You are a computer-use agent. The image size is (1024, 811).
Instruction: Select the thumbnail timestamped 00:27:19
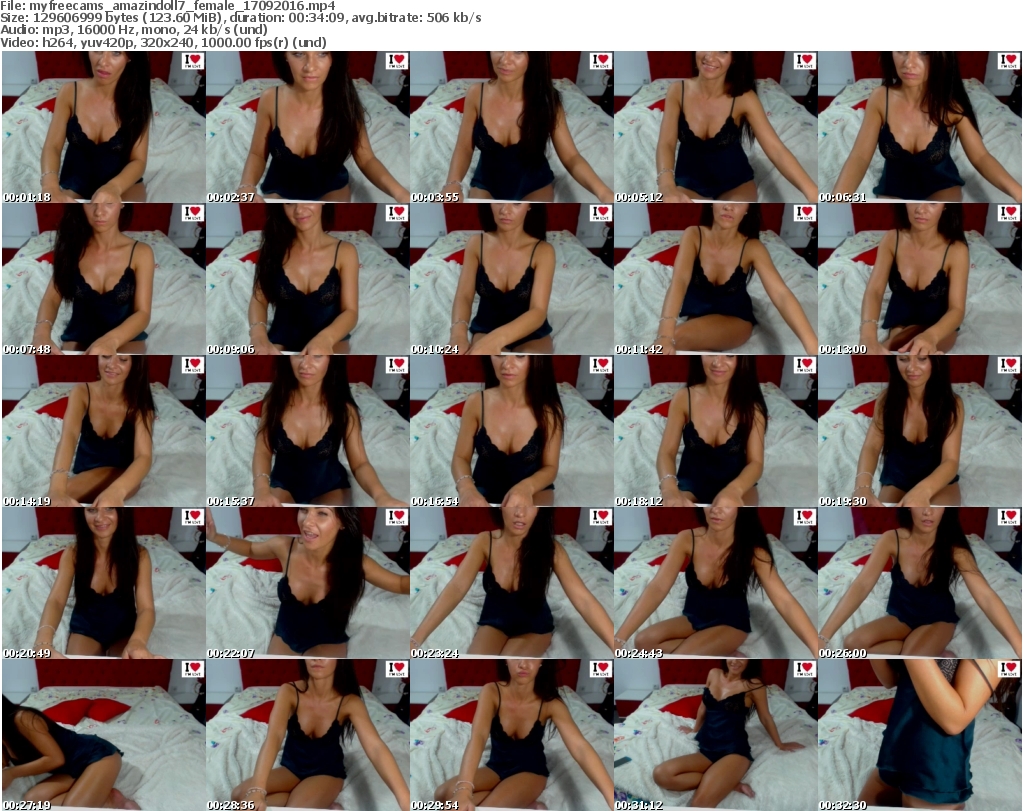click(104, 735)
